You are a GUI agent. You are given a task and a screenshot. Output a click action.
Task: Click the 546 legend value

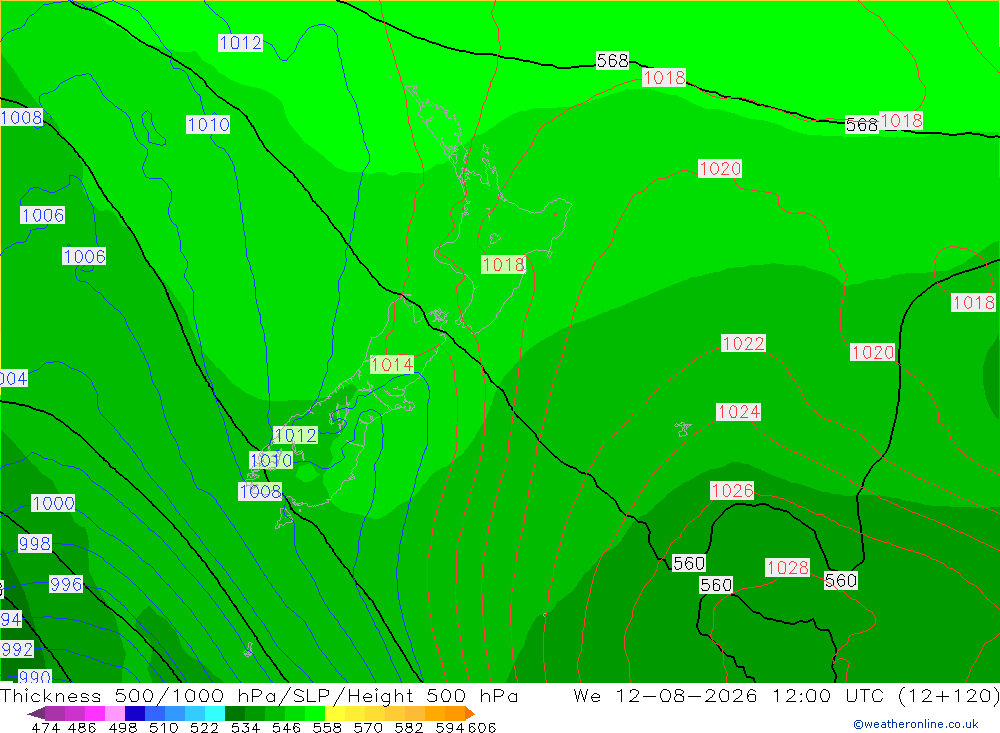[286, 727]
